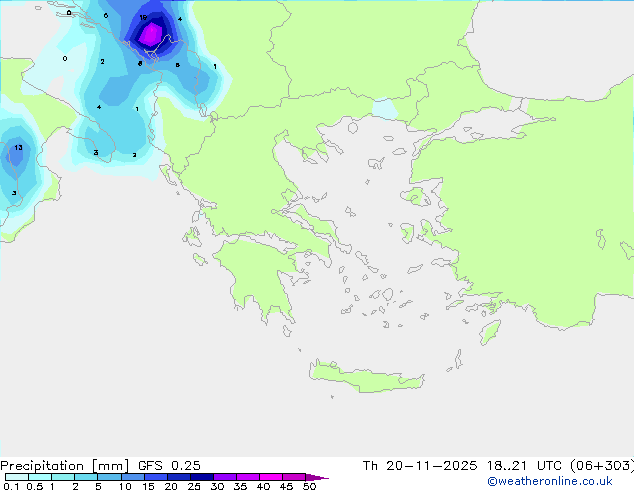634x490 pixels.
Task: Click the legend label '0.5'
Action: pos(34,486)
